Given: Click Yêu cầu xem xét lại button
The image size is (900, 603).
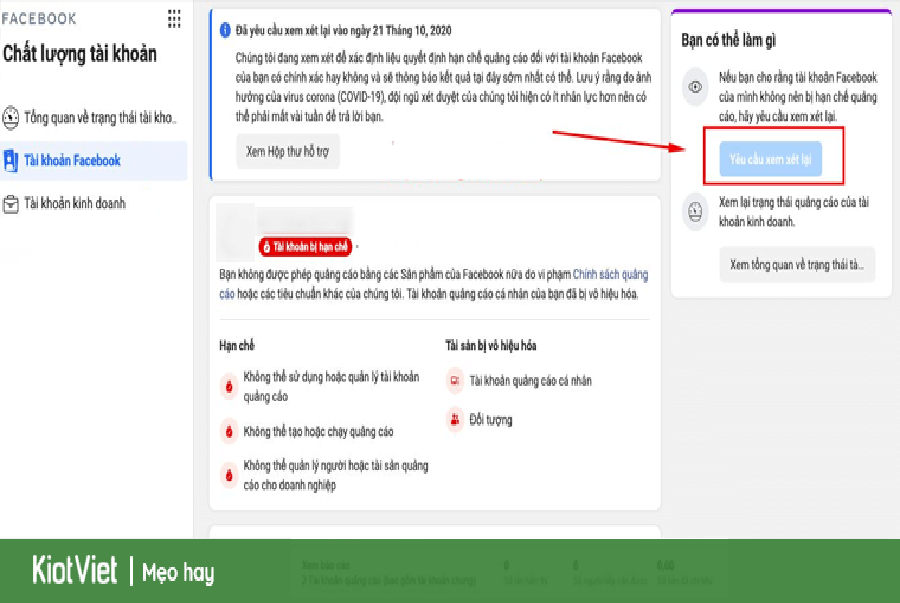Looking at the screenshot, I should click(x=770, y=159).
